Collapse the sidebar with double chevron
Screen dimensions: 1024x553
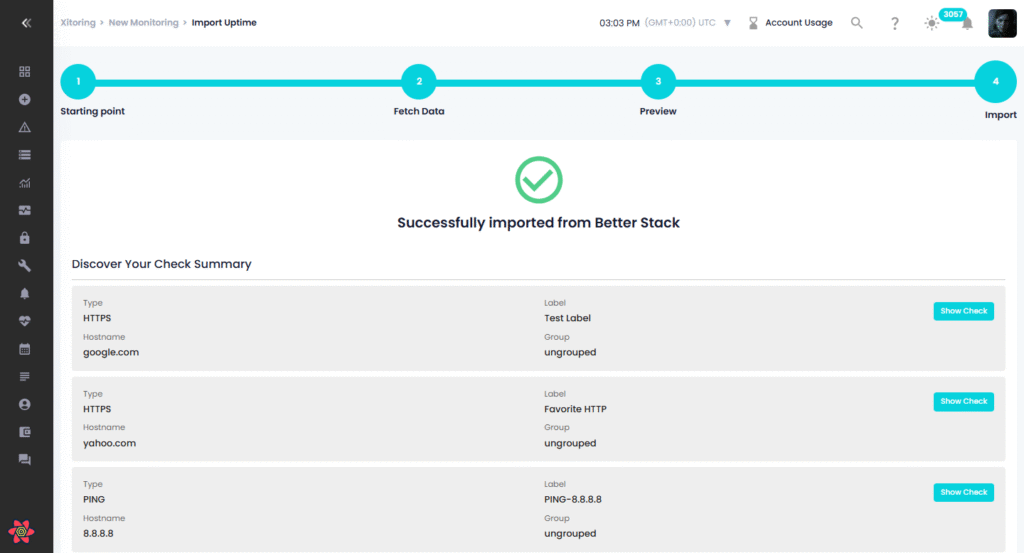(x=26, y=23)
